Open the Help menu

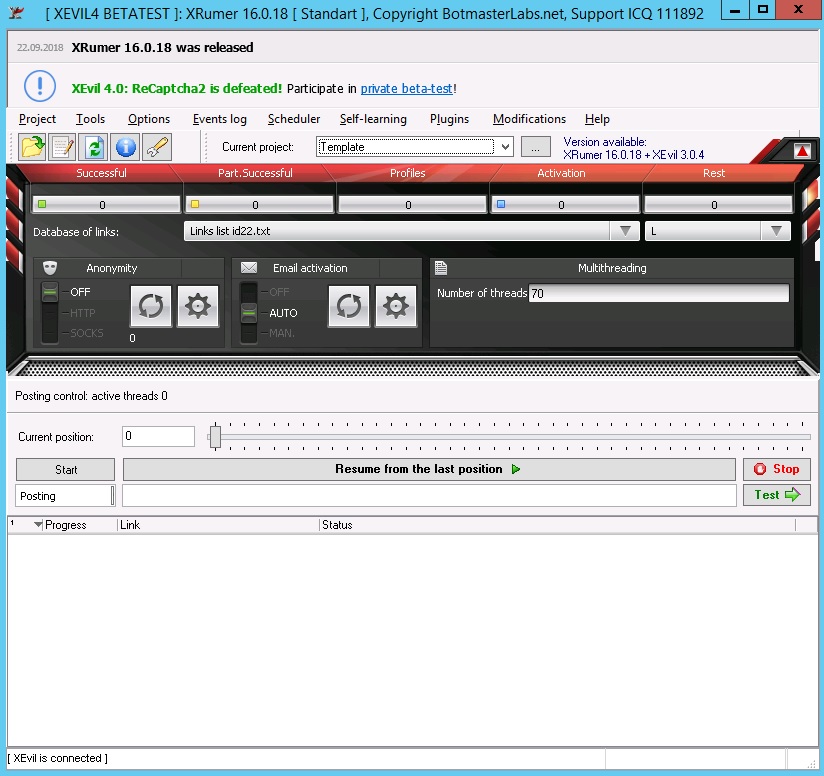pos(597,119)
